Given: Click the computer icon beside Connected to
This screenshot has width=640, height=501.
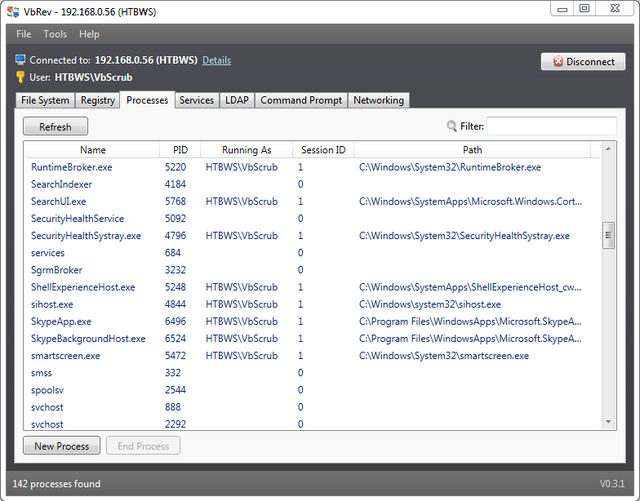Looking at the screenshot, I should [20, 60].
